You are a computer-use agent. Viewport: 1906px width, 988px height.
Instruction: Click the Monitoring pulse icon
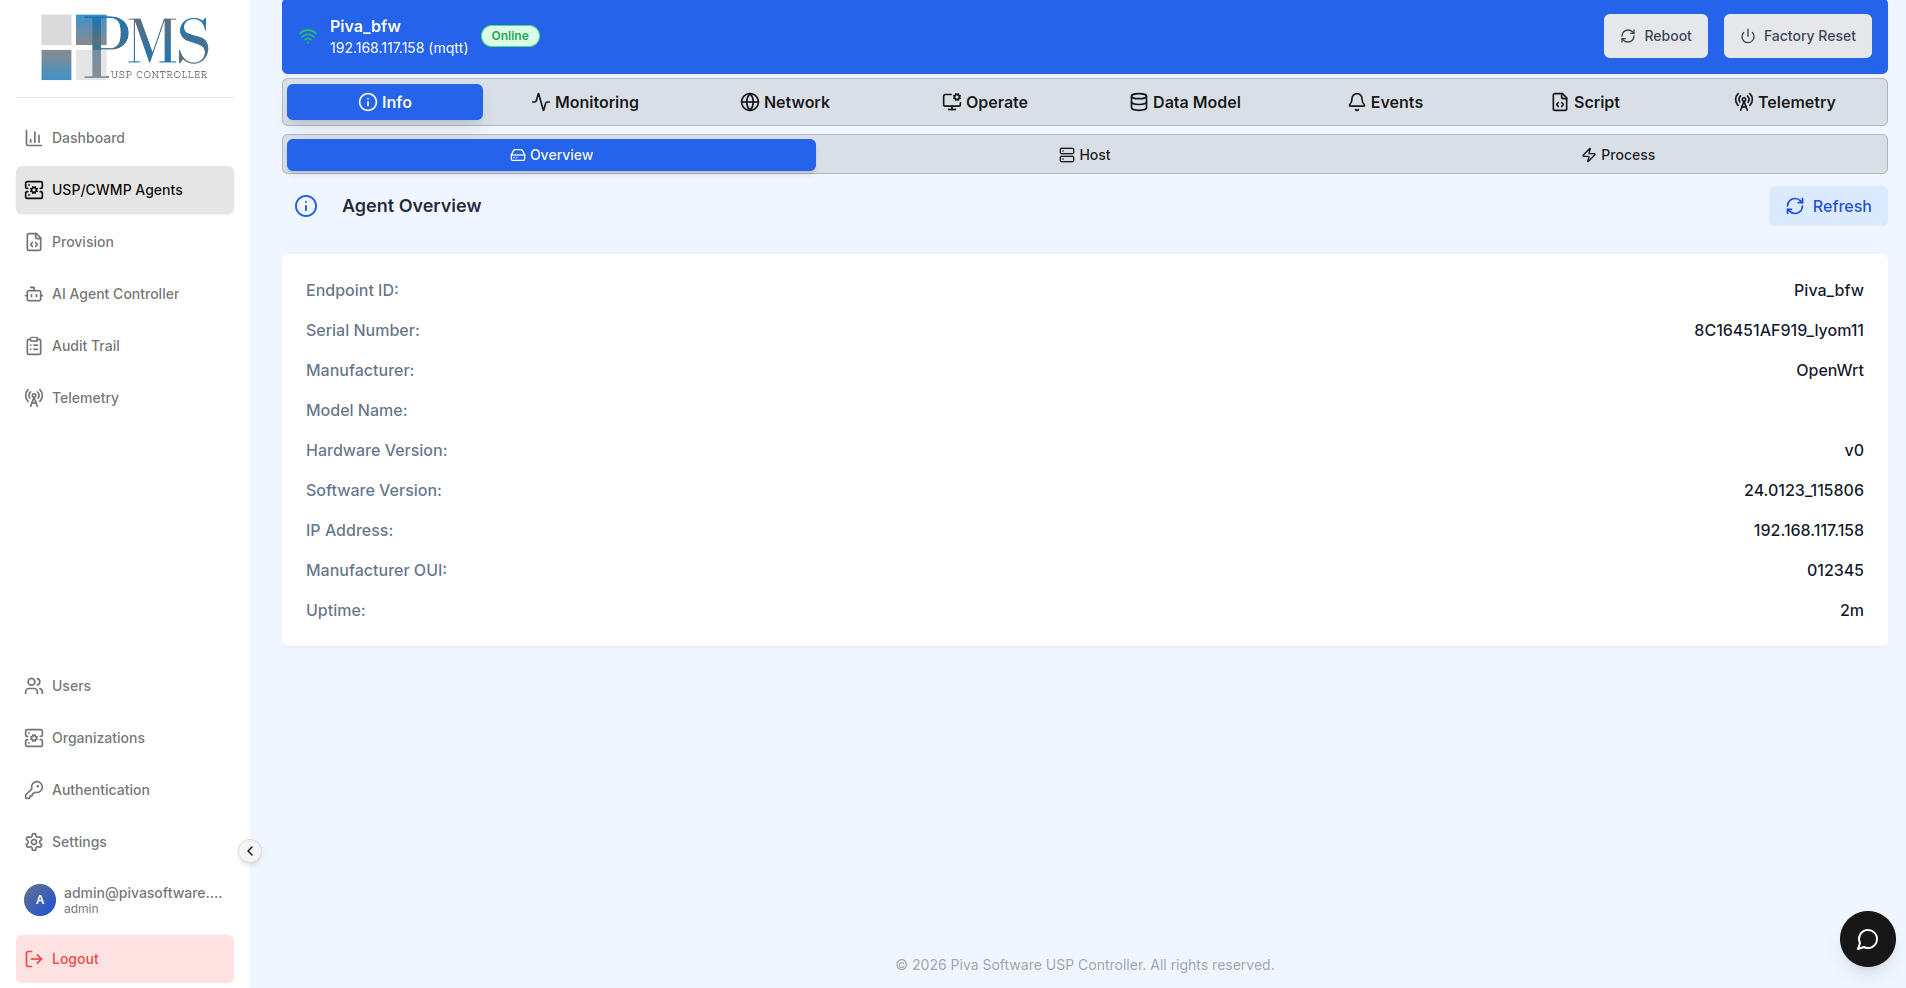point(541,102)
